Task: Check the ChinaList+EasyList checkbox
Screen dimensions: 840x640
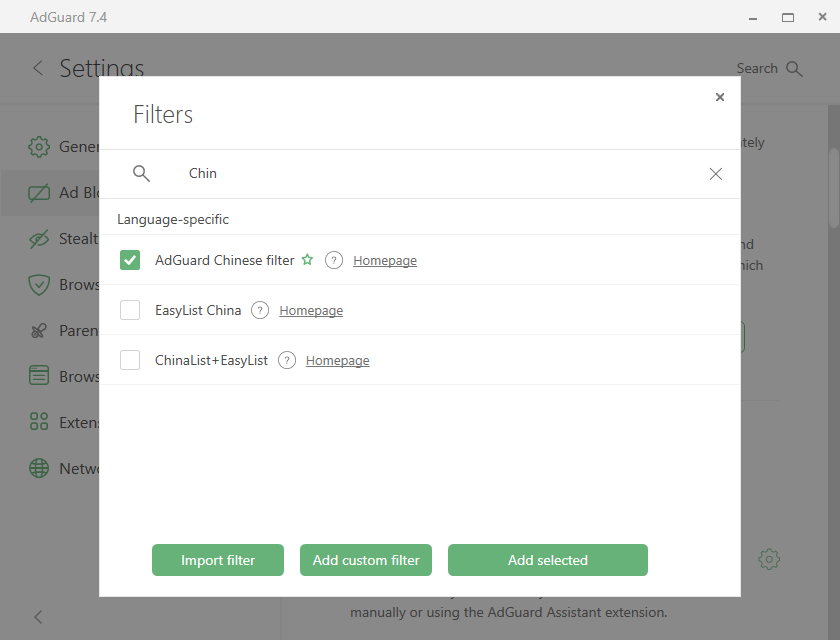Action: pos(130,360)
